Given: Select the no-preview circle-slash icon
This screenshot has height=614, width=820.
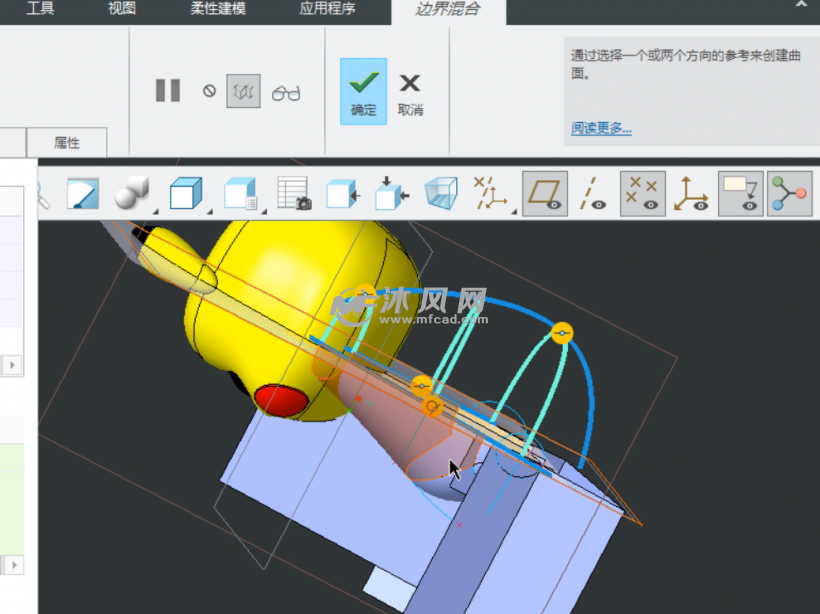Looking at the screenshot, I should pyautogui.click(x=209, y=92).
